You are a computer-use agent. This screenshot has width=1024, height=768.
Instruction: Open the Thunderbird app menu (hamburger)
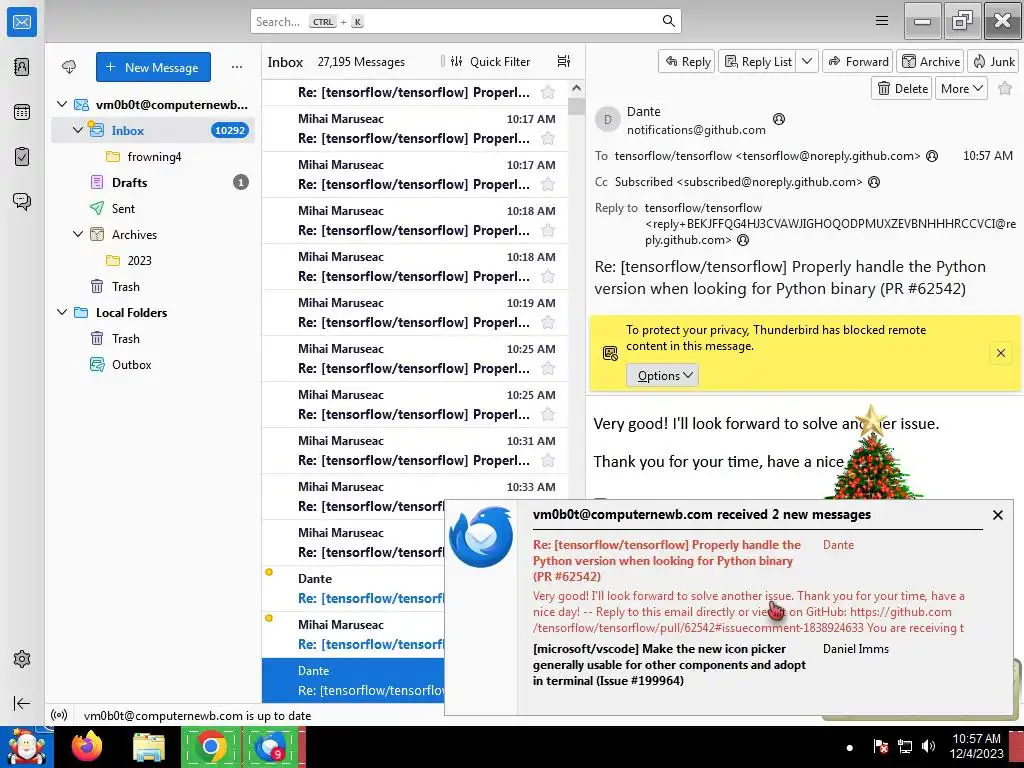click(x=882, y=21)
